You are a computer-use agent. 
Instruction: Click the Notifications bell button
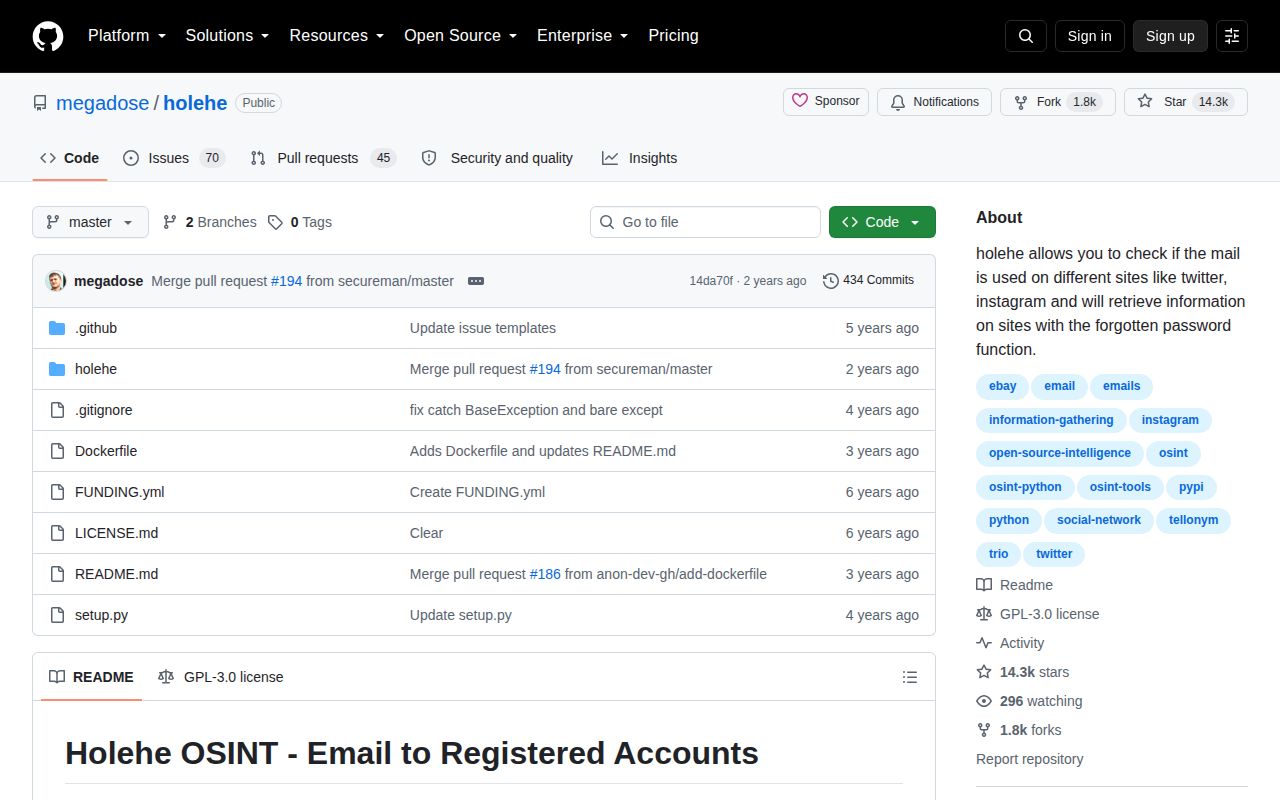click(934, 102)
